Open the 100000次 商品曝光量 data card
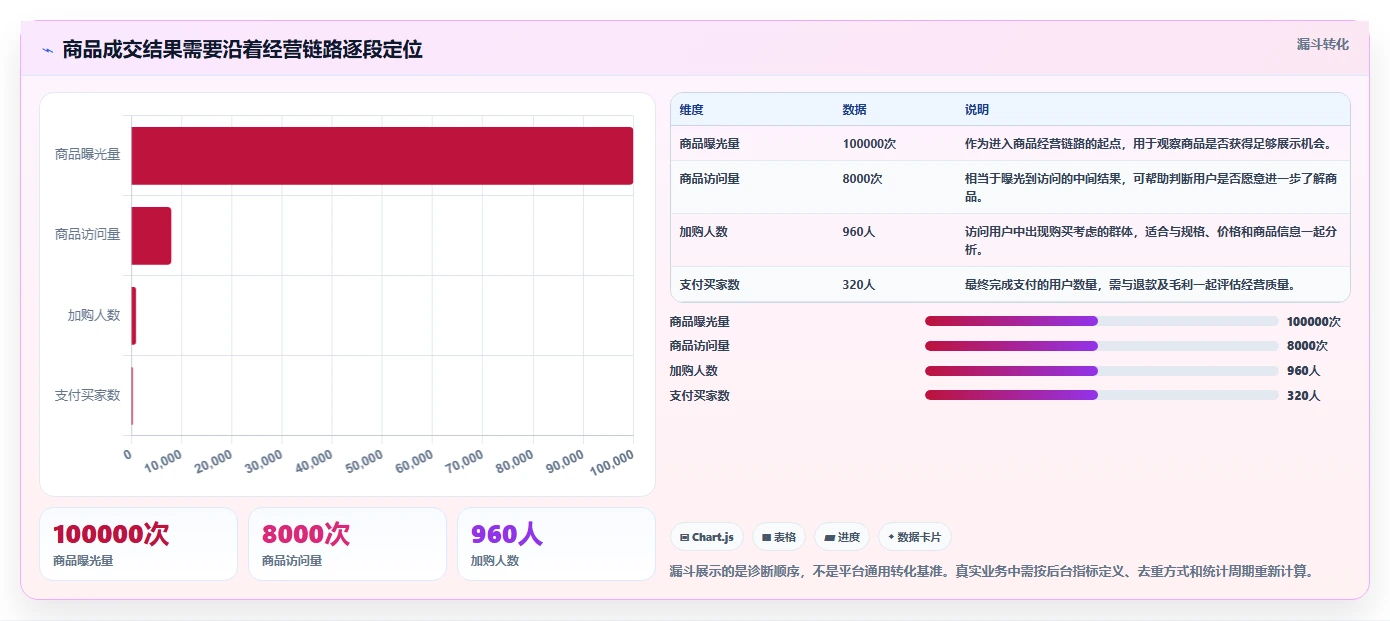1390x621 pixels. pyautogui.click(x=139, y=544)
